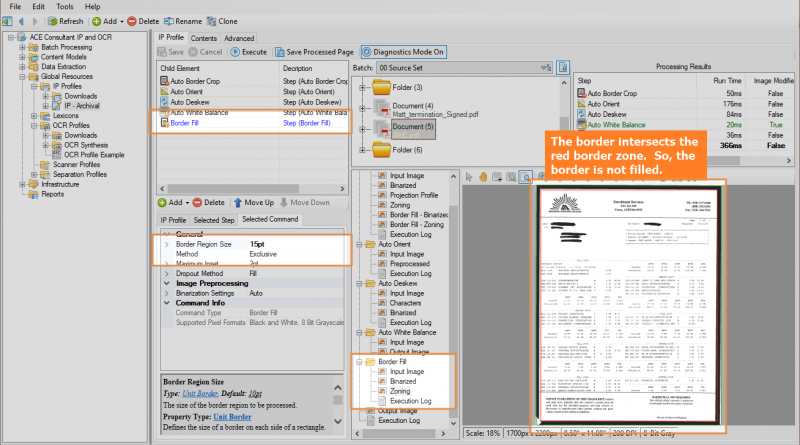The image size is (800, 445).
Task: Open the Tools menu
Action: pyautogui.click(x=65, y=6)
